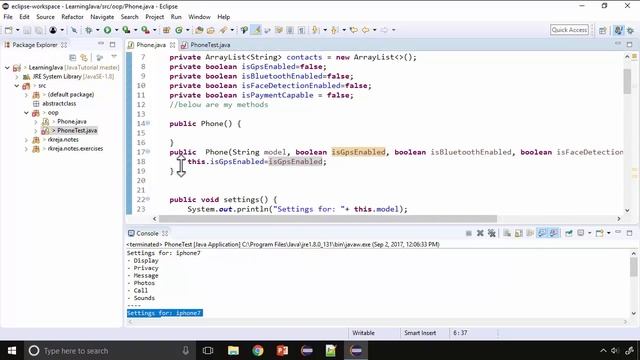
Task: Select PhoneTest.java in Package Explorer
Action: 77,131
